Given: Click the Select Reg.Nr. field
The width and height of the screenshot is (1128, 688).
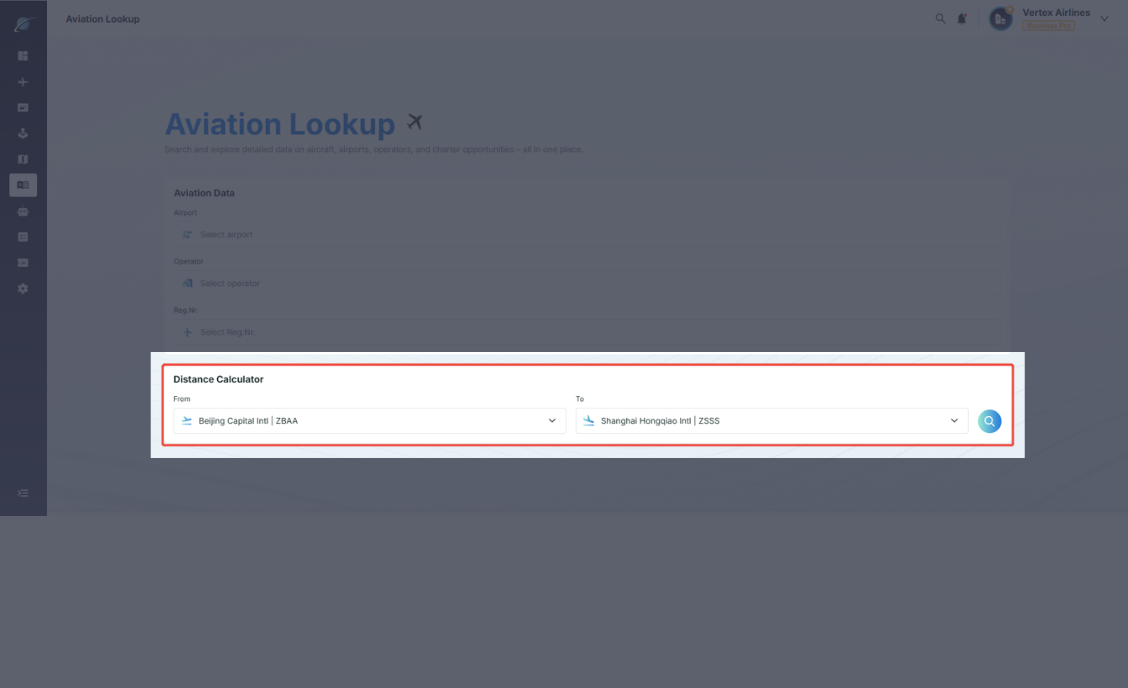Looking at the screenshot, I should coord(587,332).
